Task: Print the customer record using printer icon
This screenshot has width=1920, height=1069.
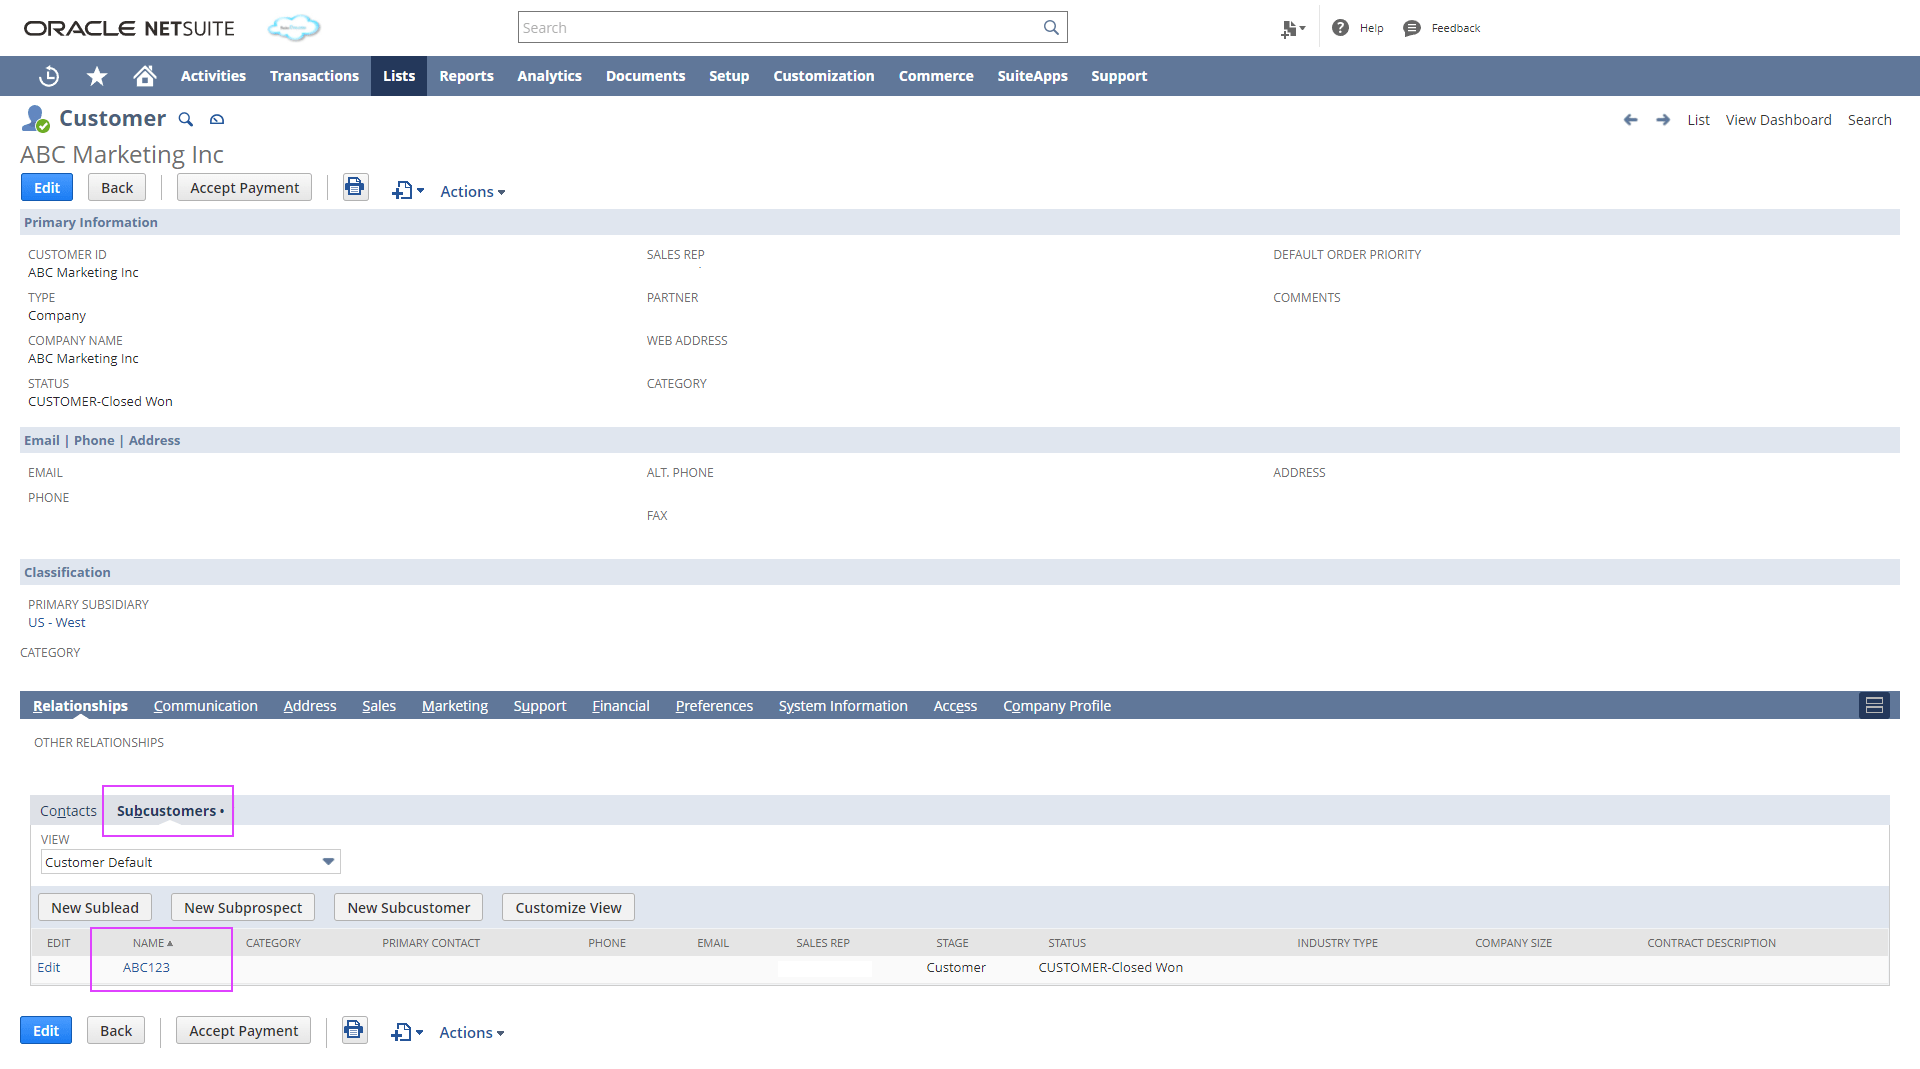Action: (355, 187)
